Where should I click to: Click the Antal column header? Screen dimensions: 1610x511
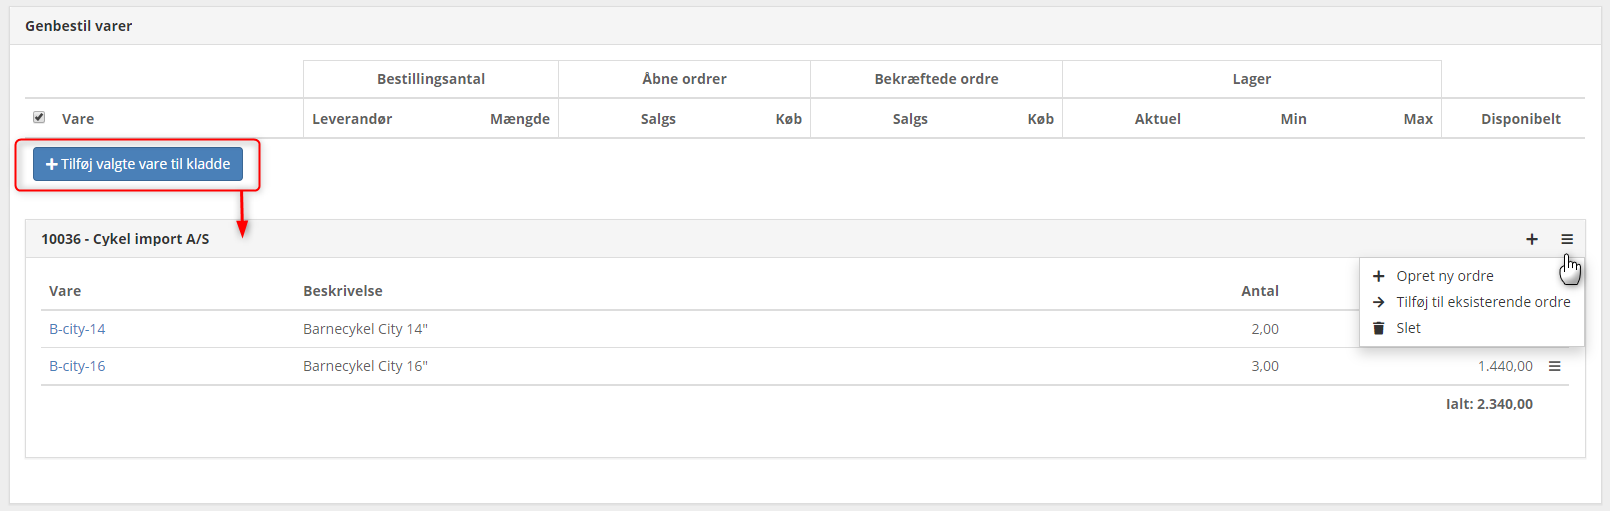coord(1259,291)
